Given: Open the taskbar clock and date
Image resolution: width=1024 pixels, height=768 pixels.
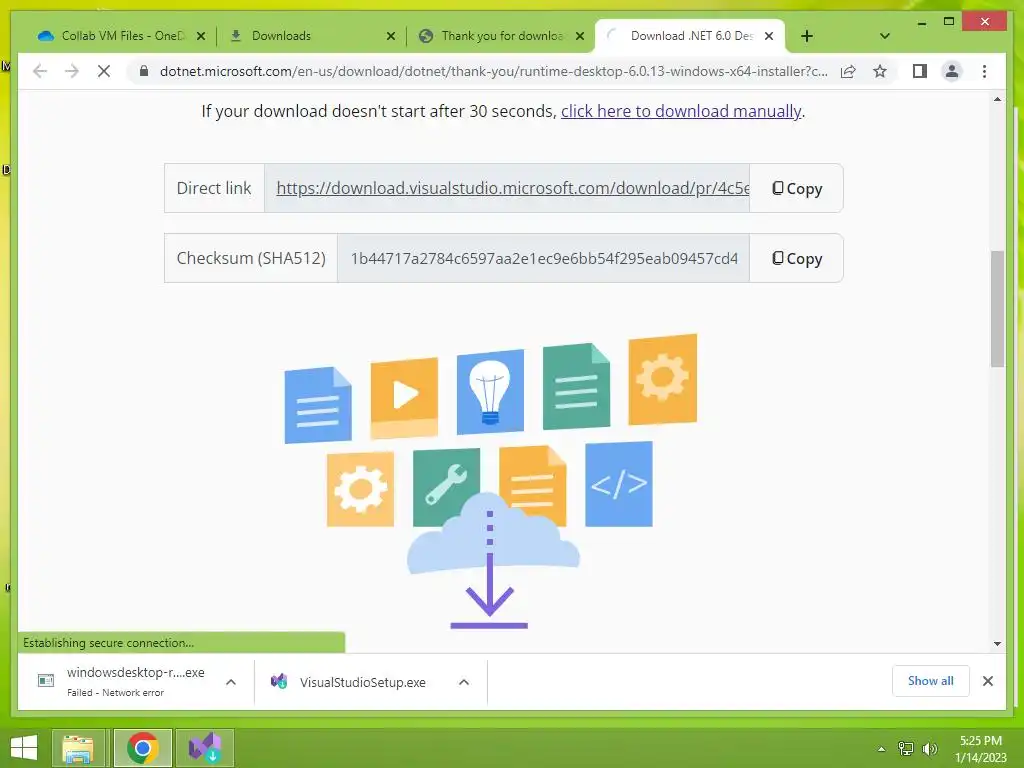Looking at the screenshot, I should pyautogui.click(x=981, y=749).
